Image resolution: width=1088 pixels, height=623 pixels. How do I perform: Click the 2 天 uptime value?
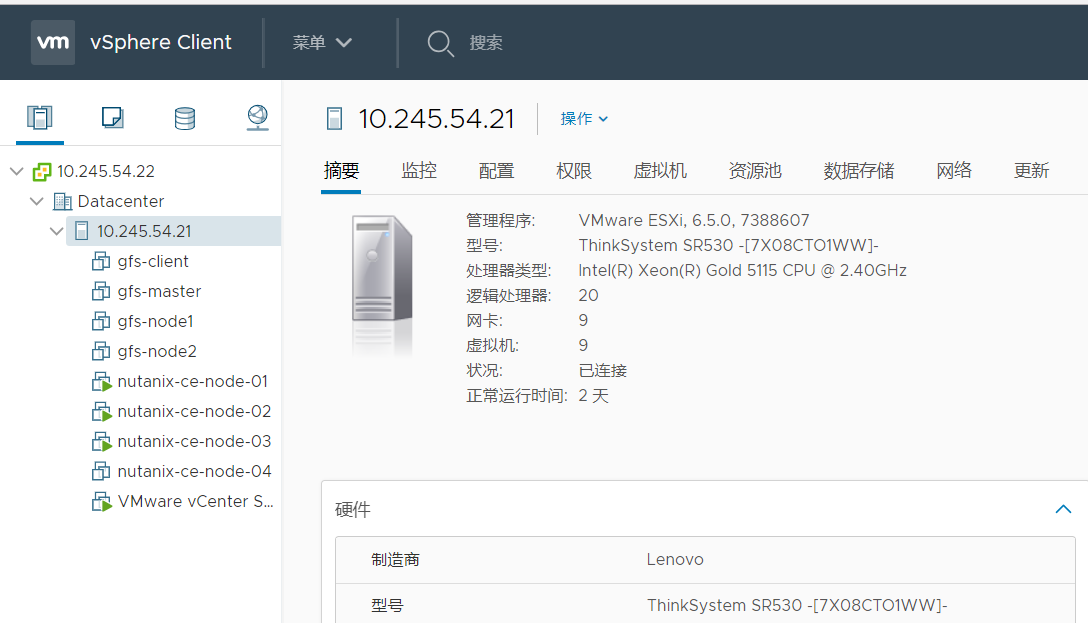[x=593, y=396]
